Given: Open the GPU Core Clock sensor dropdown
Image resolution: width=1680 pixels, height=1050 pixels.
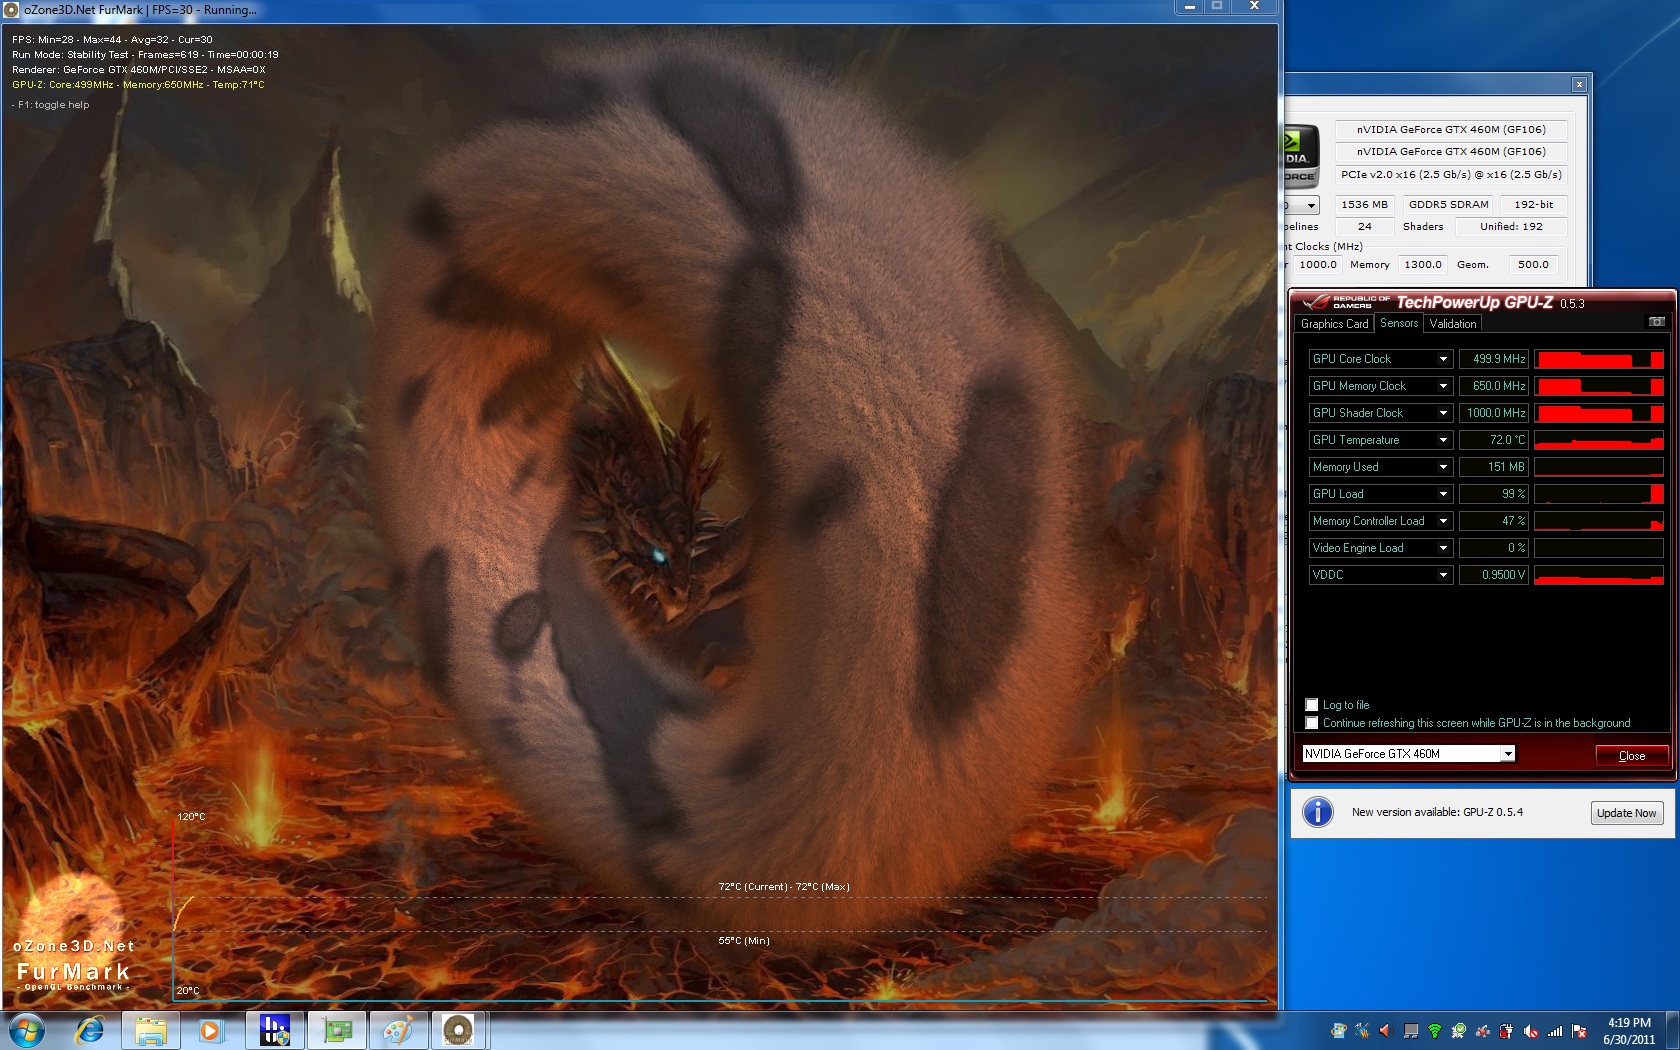Looking at the screenshot, I should coord(1443,358).
